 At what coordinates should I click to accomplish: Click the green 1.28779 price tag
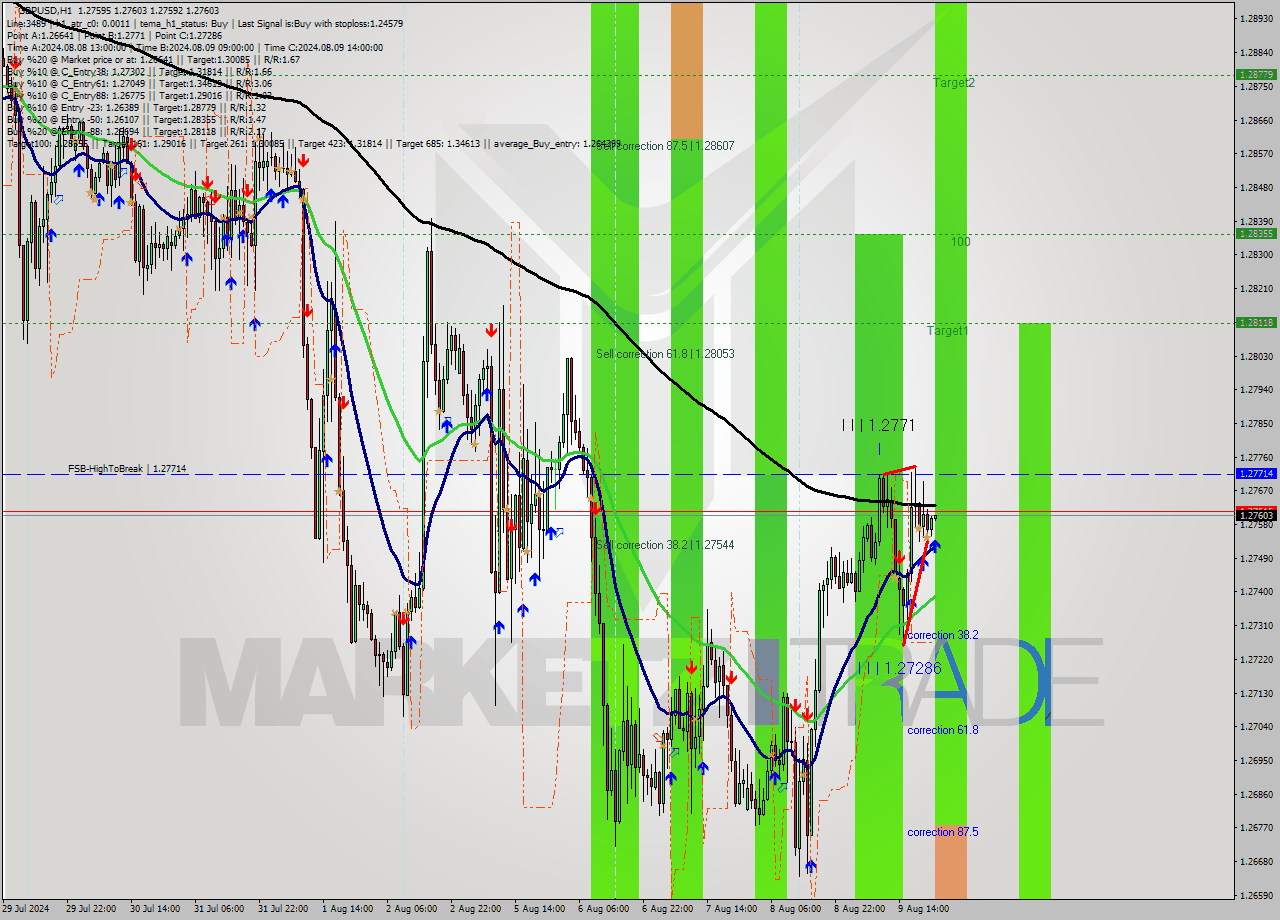click(x=1255, y=75)
